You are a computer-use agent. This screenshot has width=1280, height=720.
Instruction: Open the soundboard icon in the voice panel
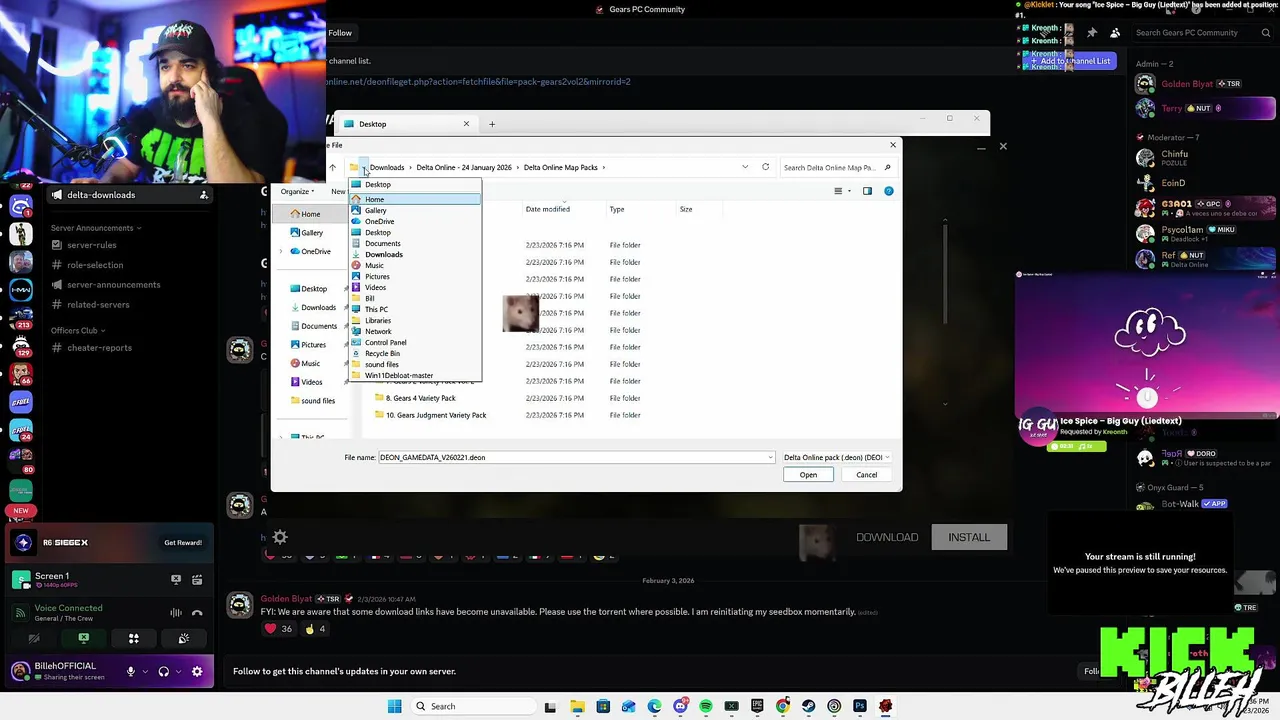tap(184, 638)
